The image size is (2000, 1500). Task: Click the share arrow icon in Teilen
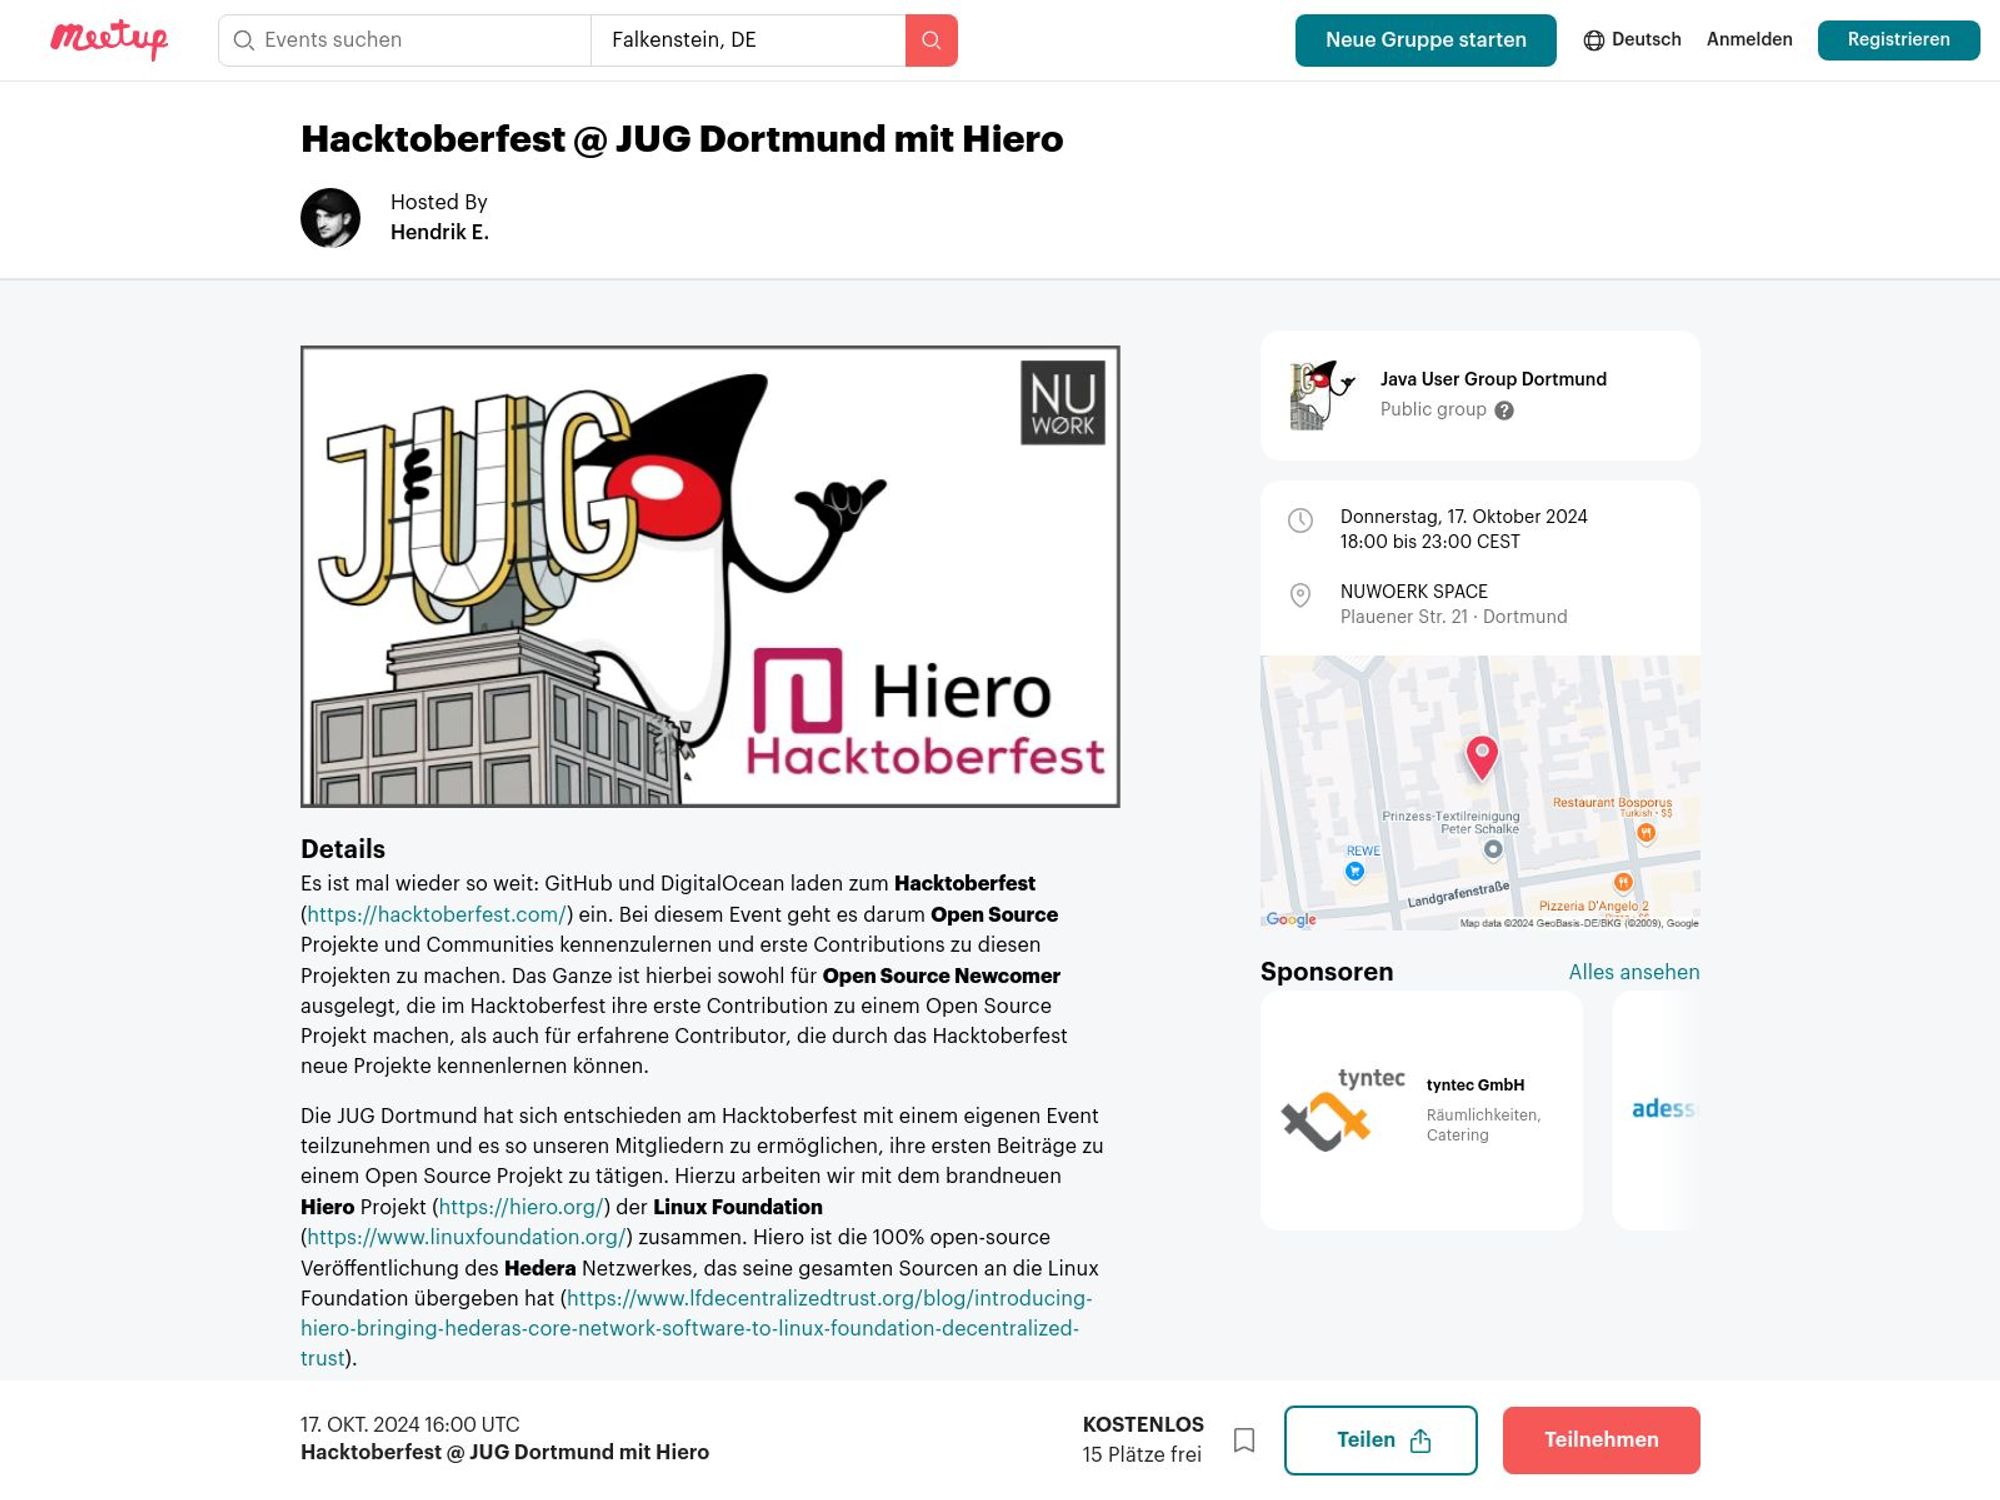click(1420, 1440)
